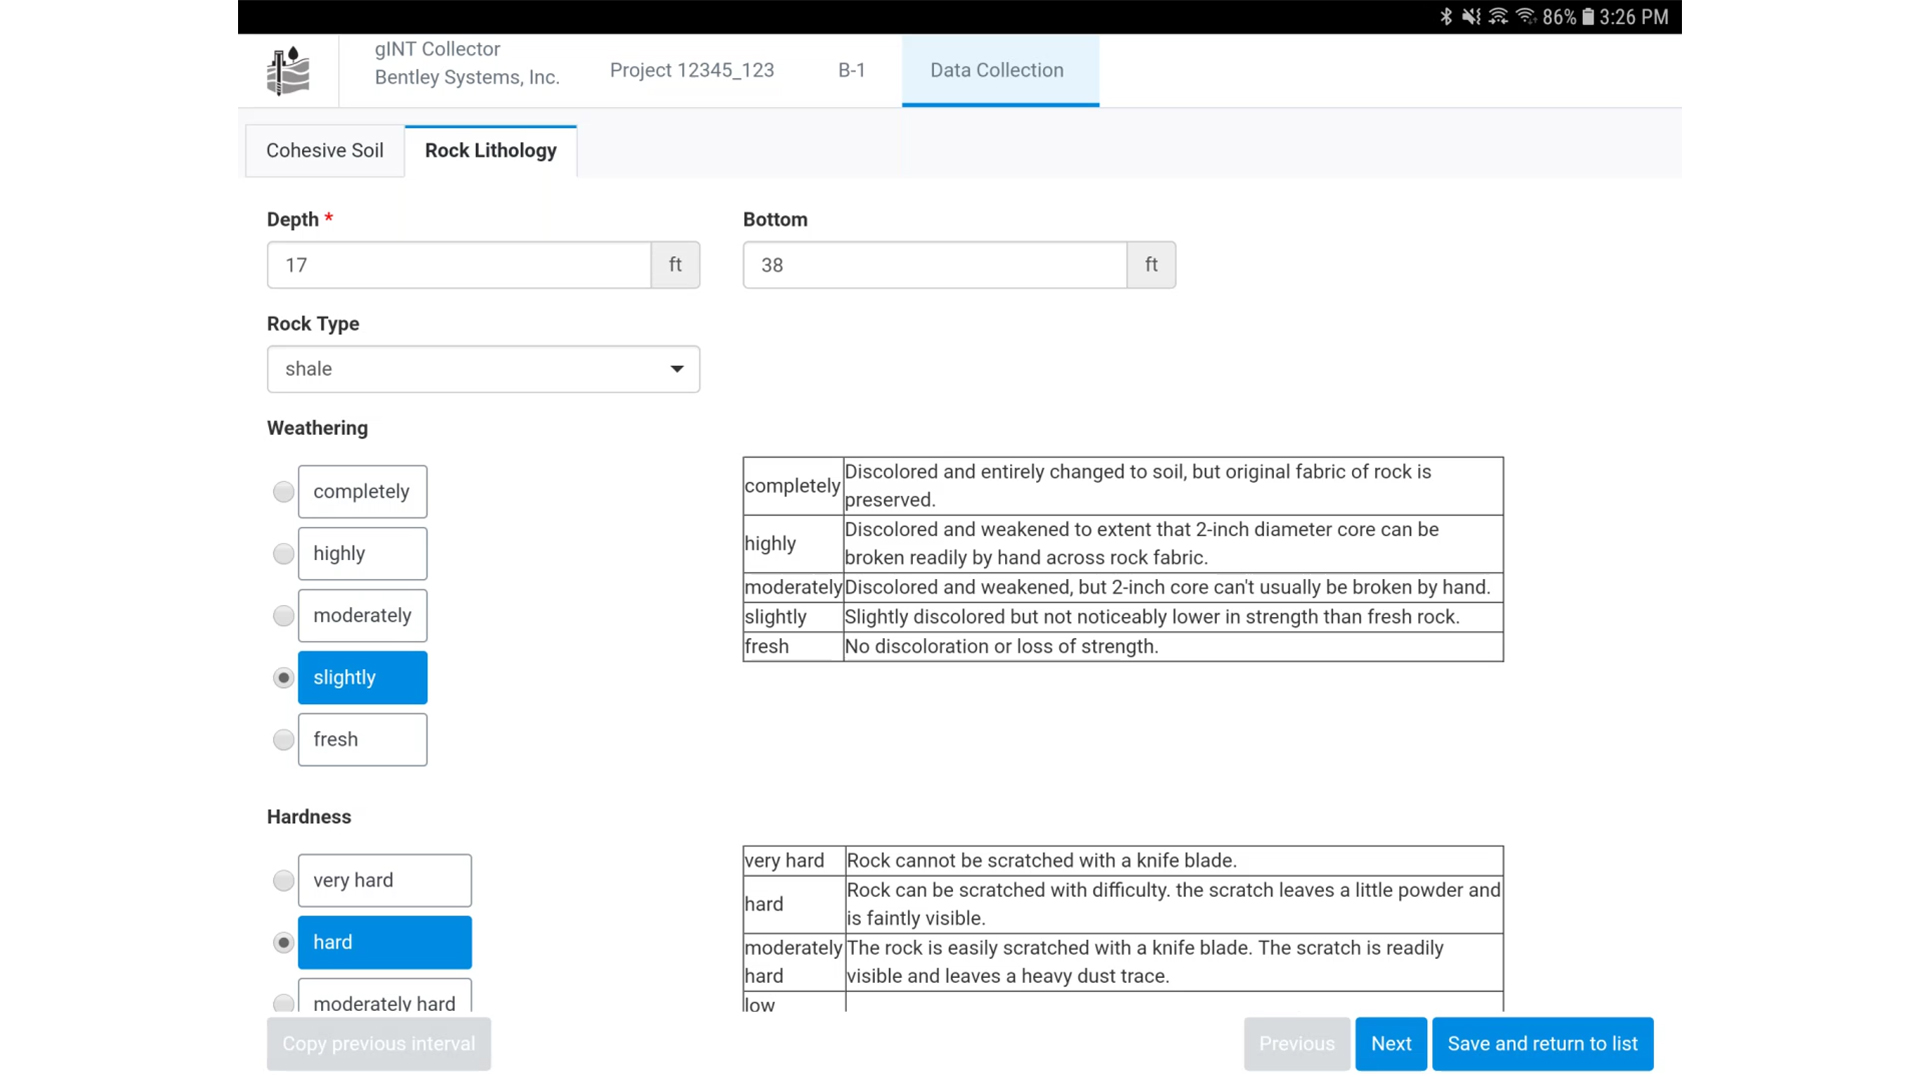
Task: Click the gINT Collector app logo
Action: (288, 71)
